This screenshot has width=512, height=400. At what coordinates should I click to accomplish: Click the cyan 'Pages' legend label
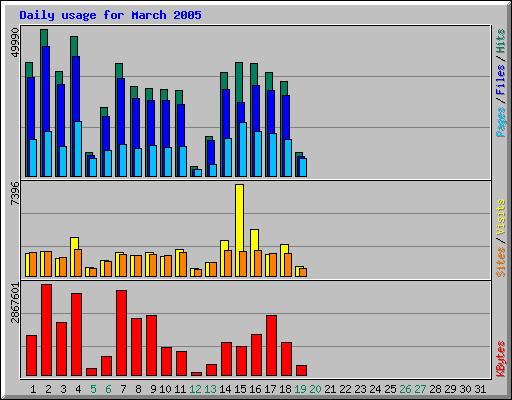pos(500,122)
